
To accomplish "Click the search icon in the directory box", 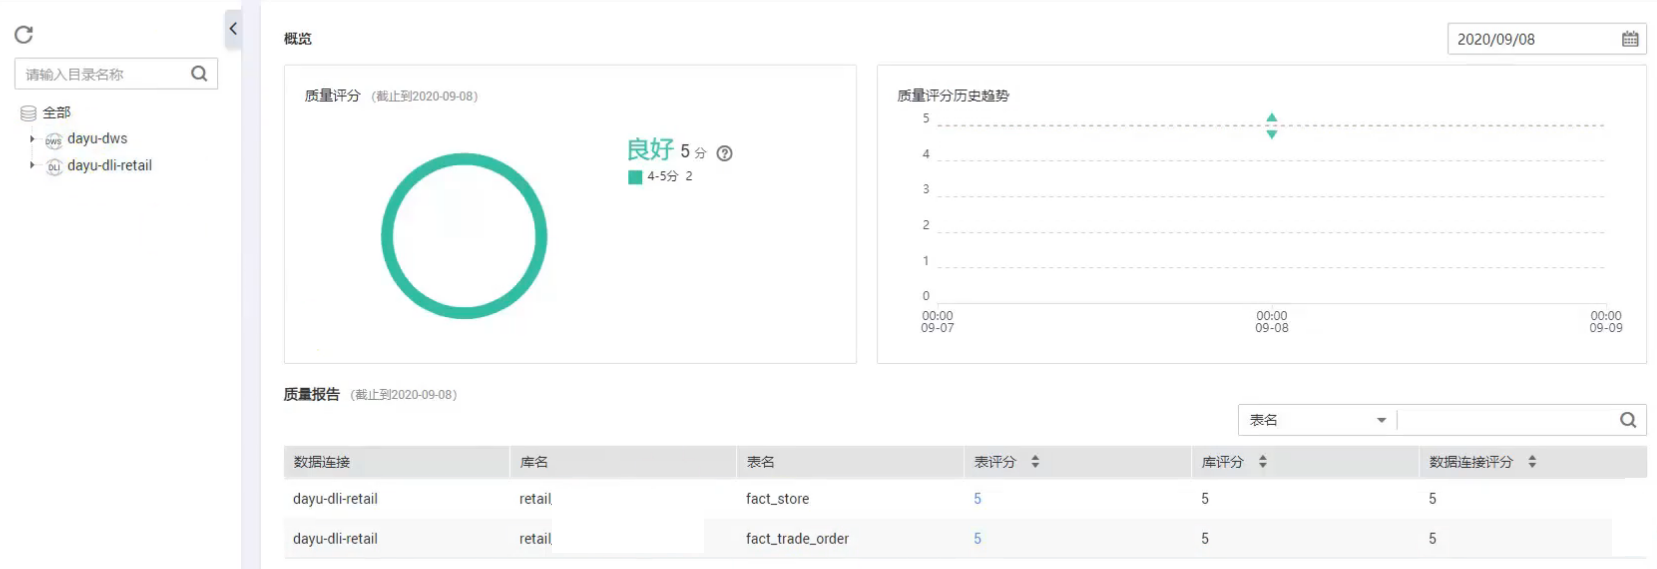I will tap(199, 73).
